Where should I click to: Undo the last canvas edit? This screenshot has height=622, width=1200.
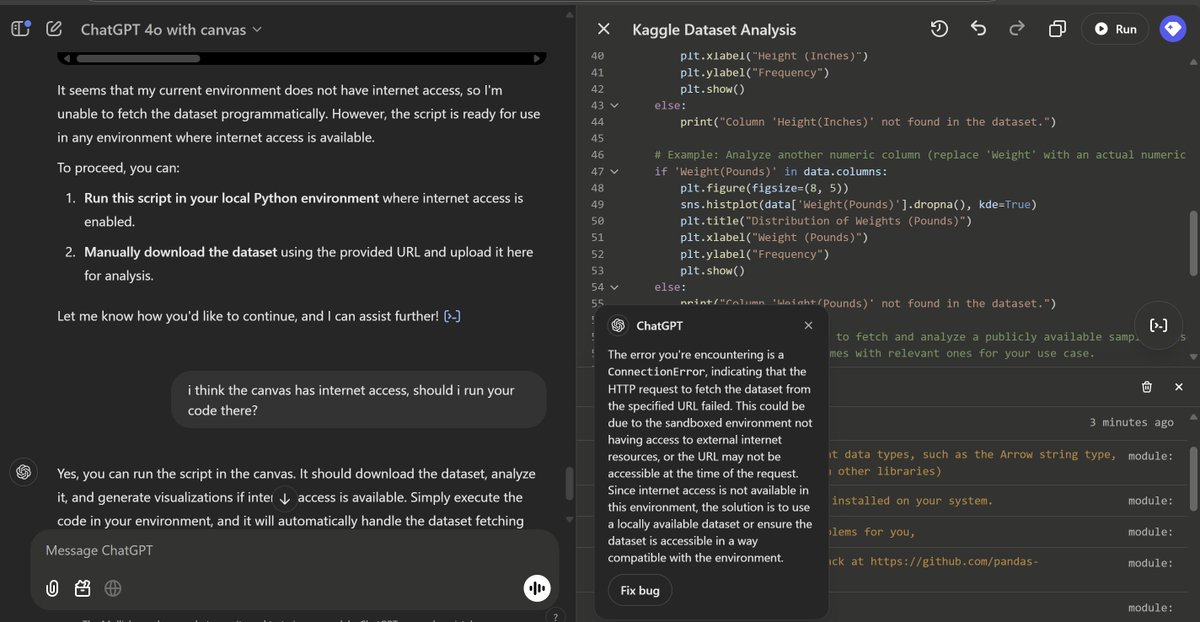tap(979, 29)
